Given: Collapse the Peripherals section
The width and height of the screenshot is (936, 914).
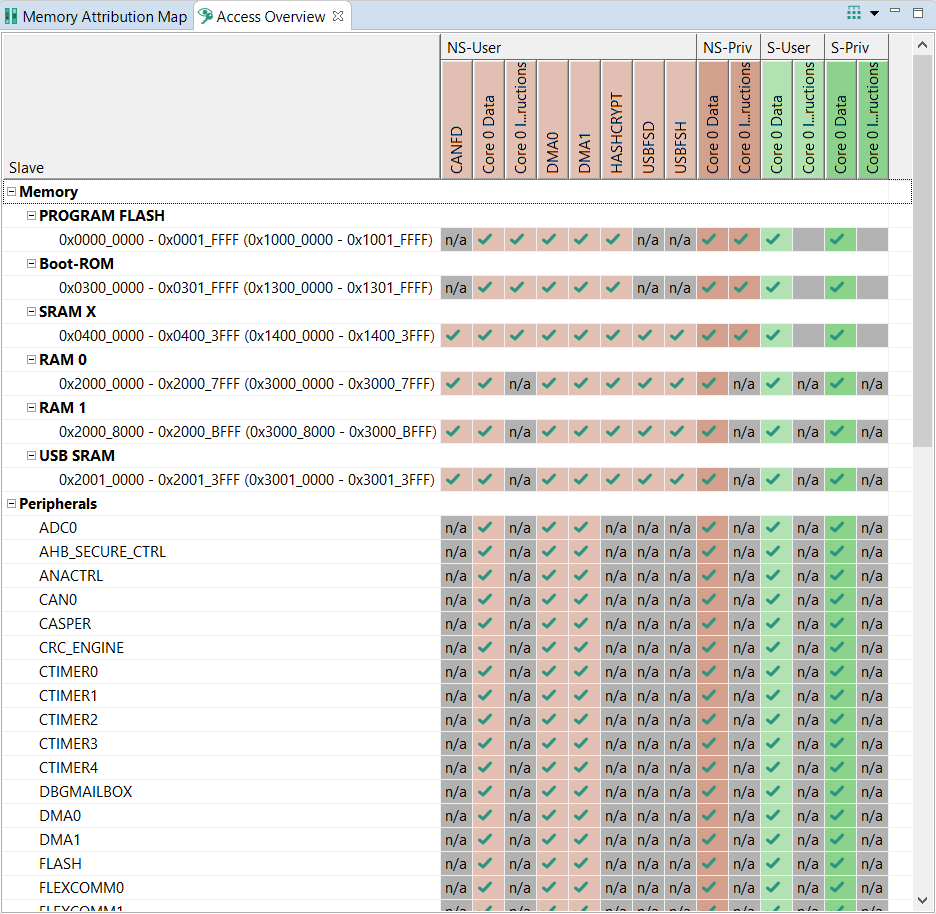Looking at the screenshot, I should pyautogui.click(x=12, y=504).
